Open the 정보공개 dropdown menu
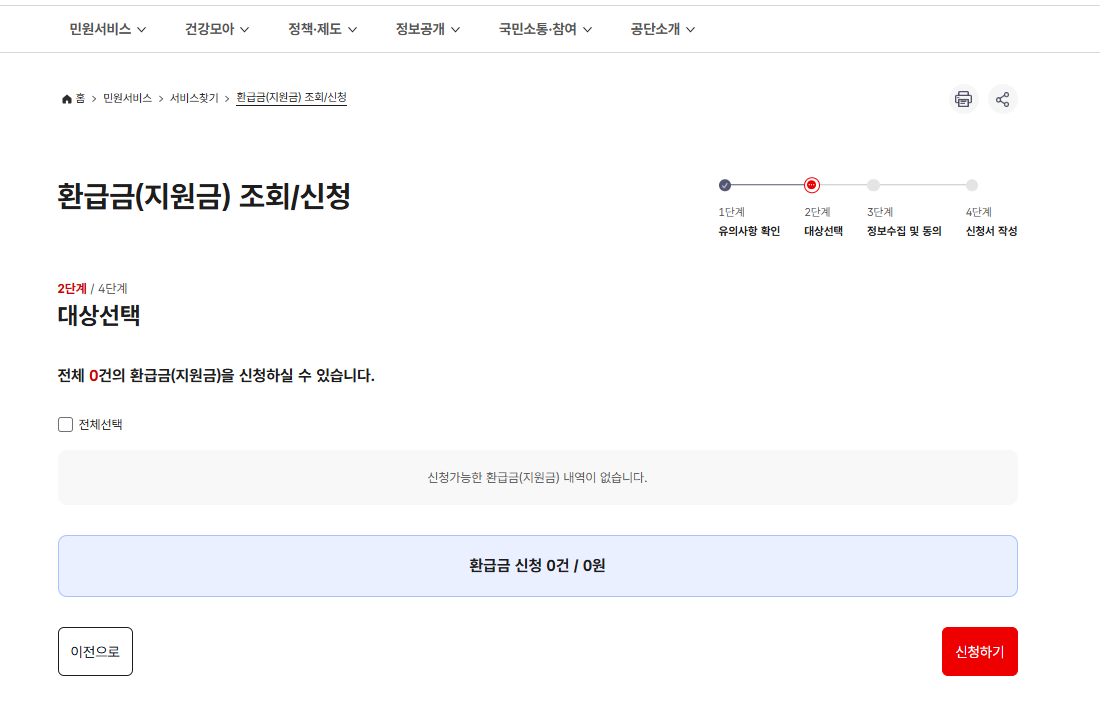Viewport: 1100px width, 712px height. (x=428, y=29)
